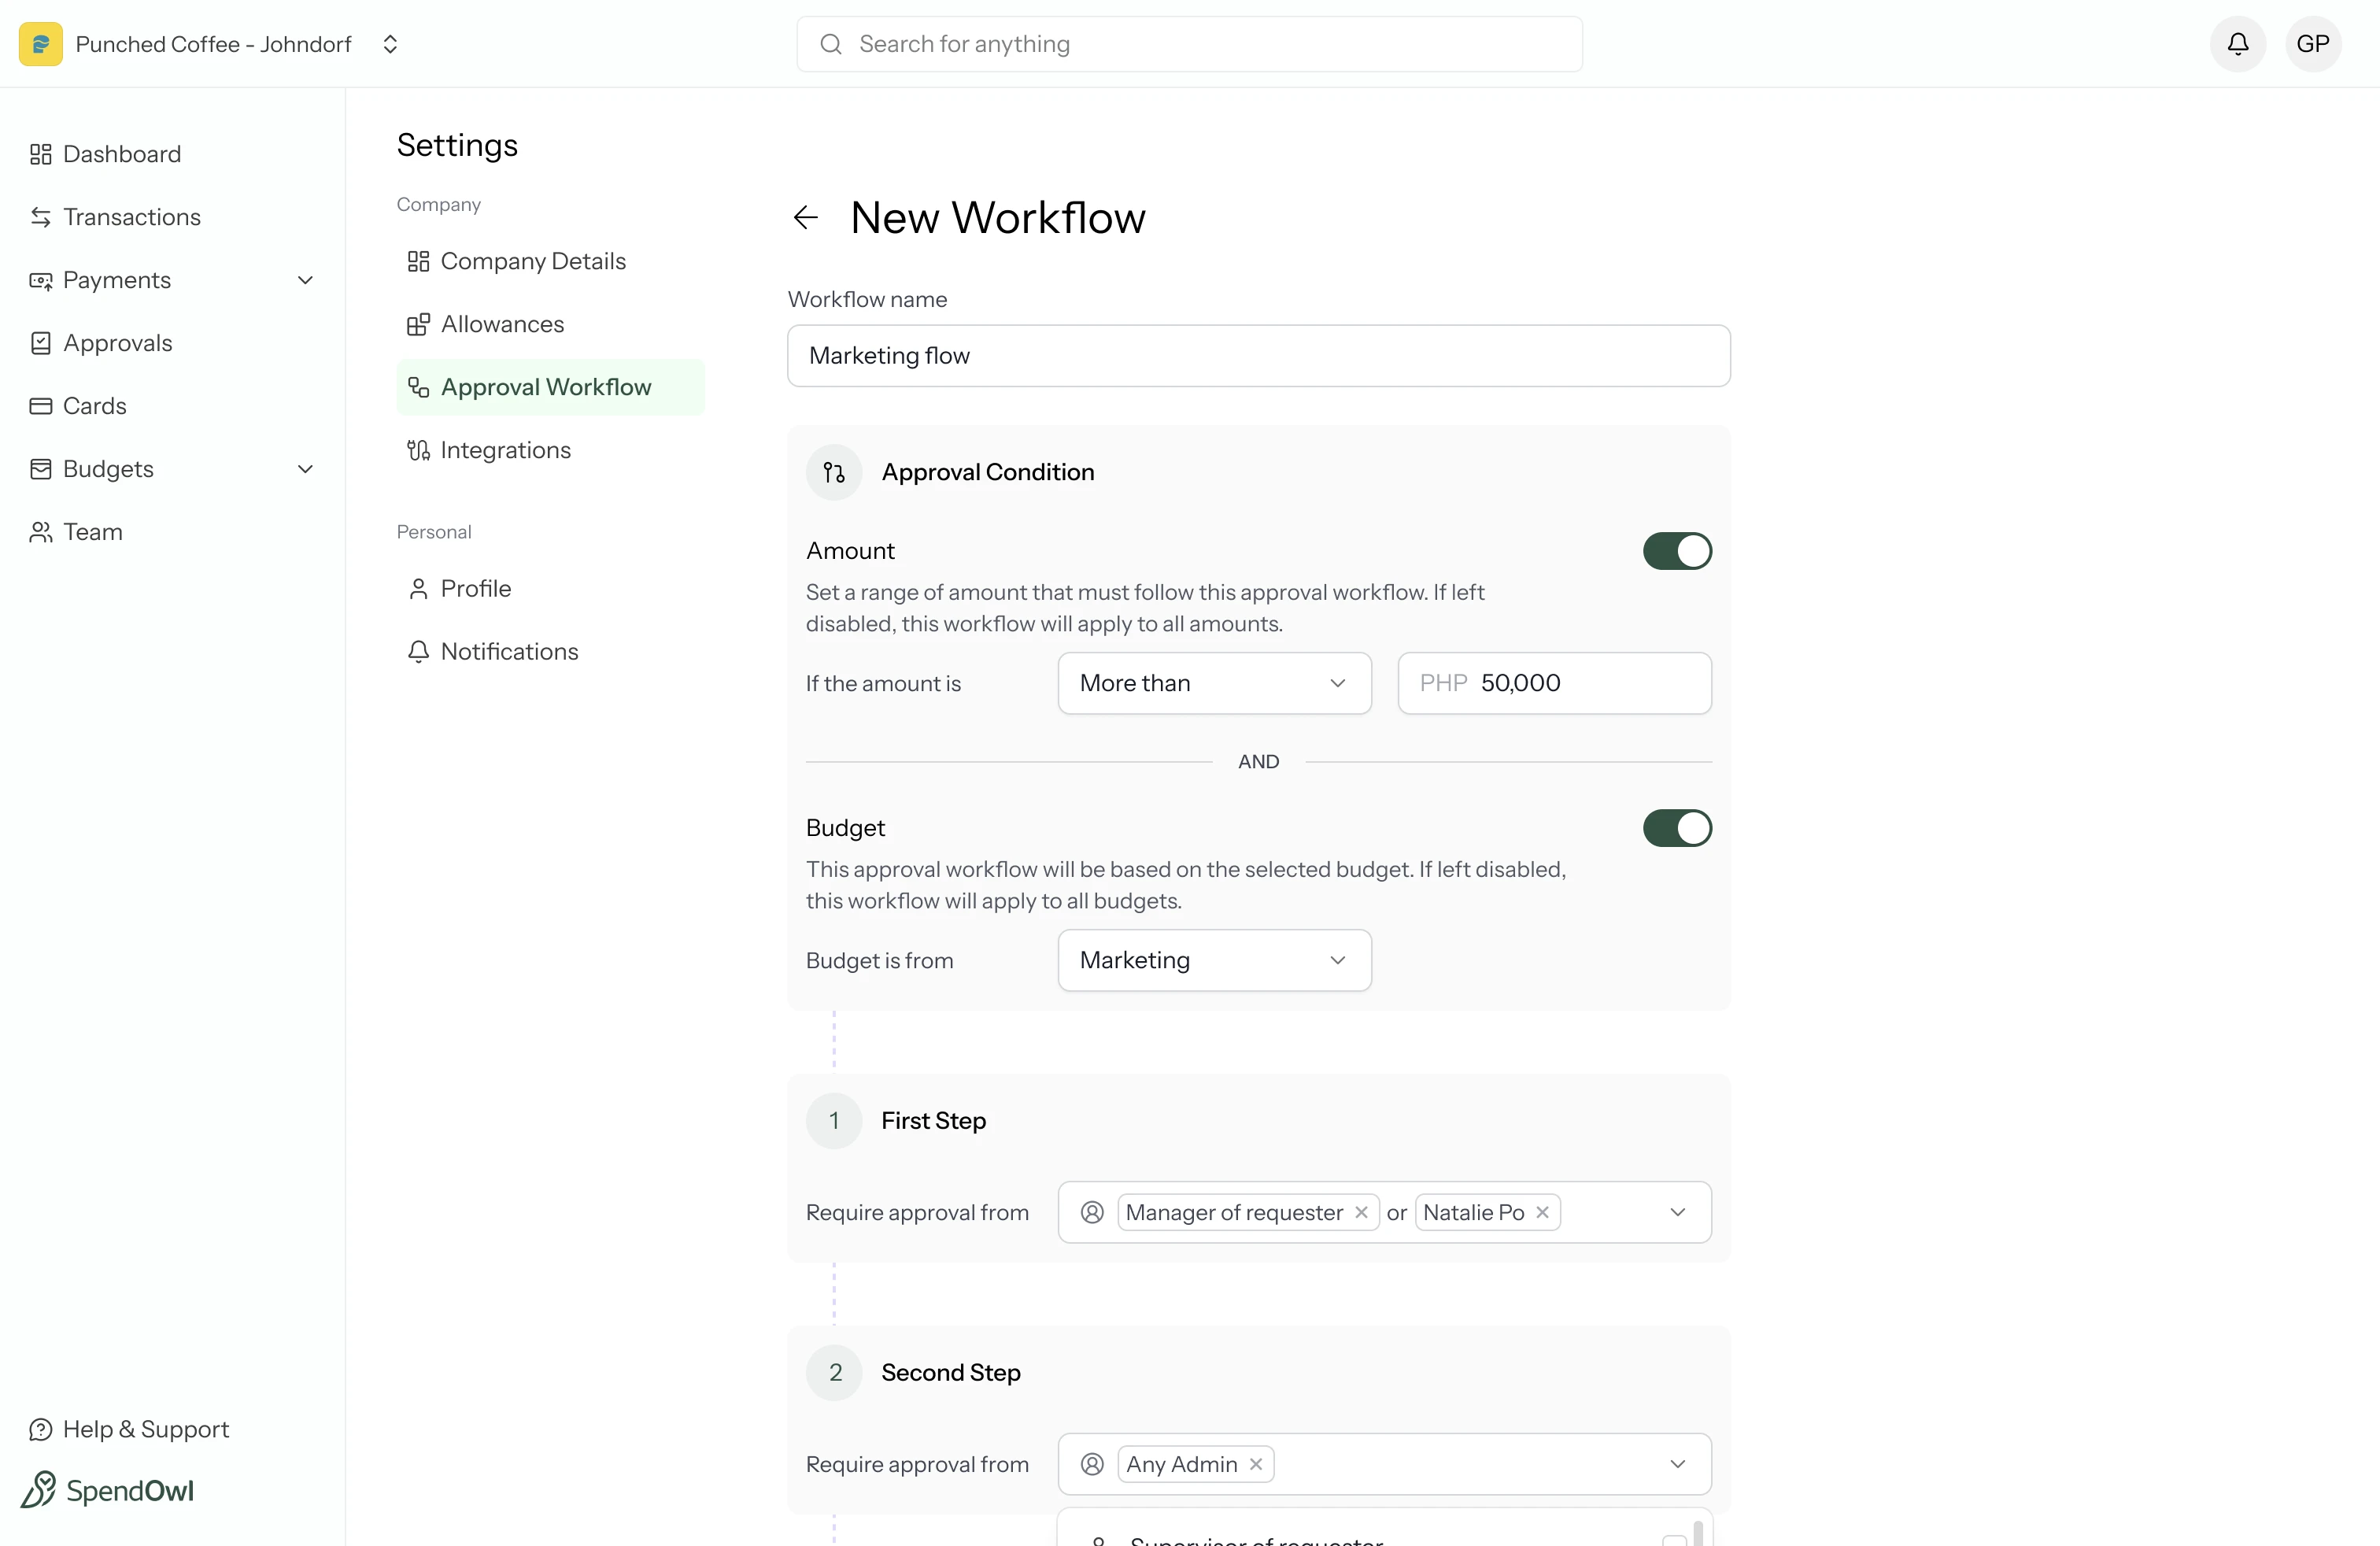
Task: Open the Team page
Action: (92, 531)
